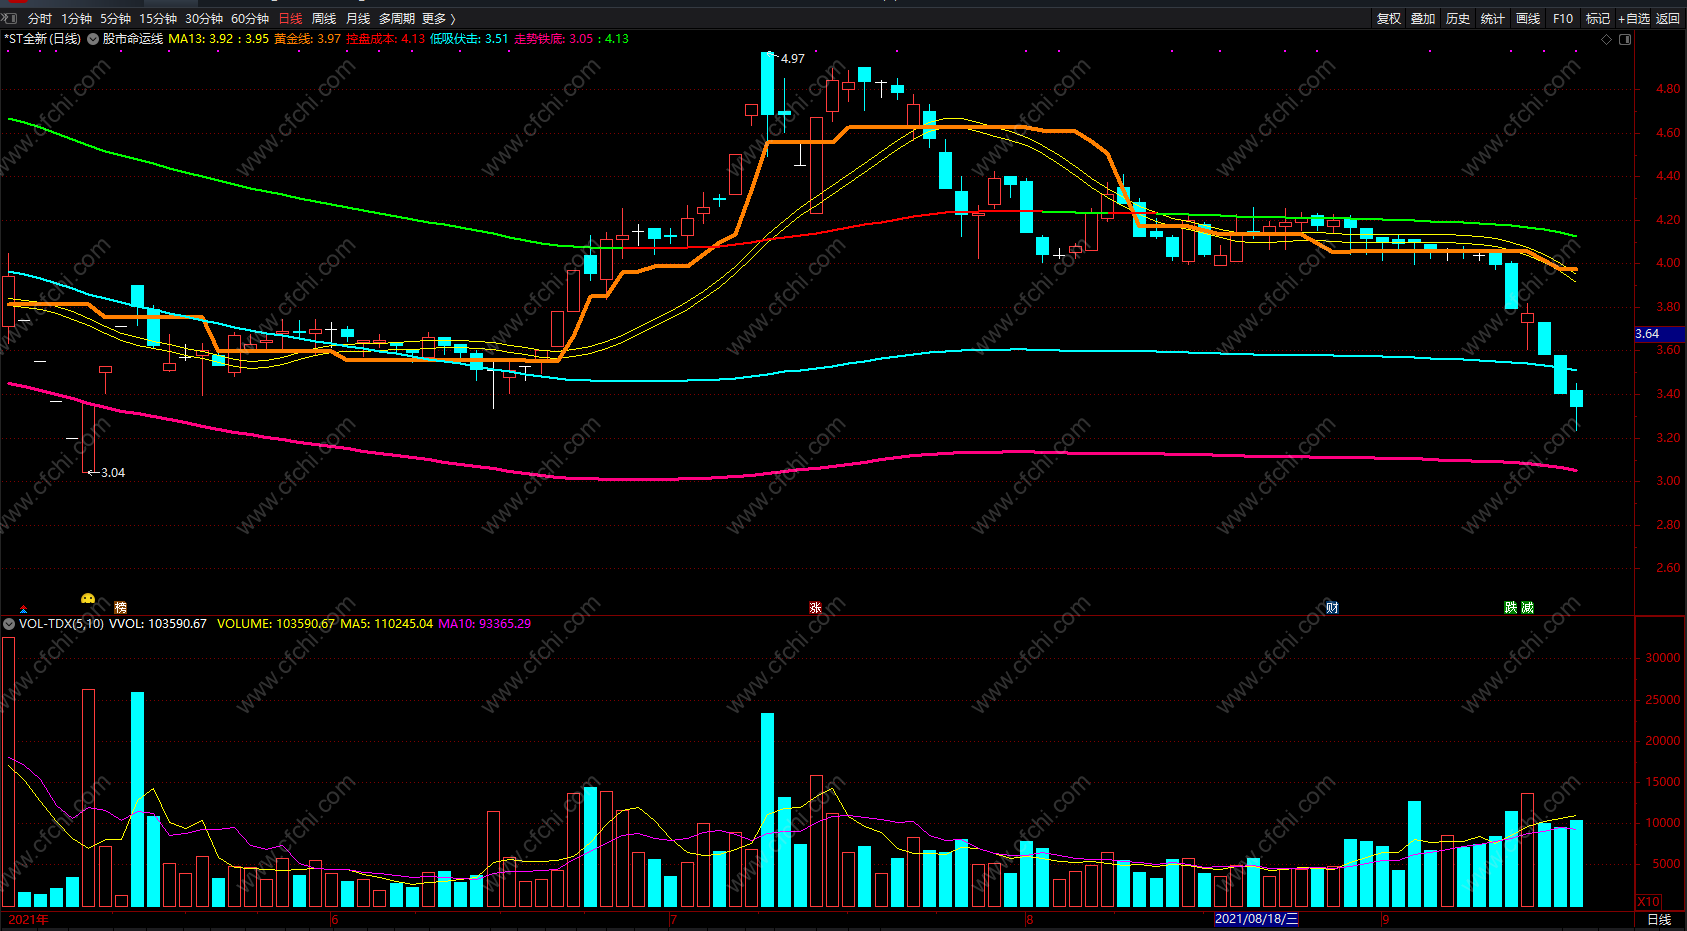Click the MA10: 93365.29 volume label
Viewport: 1687px width, 931px height.
[485, 624]
